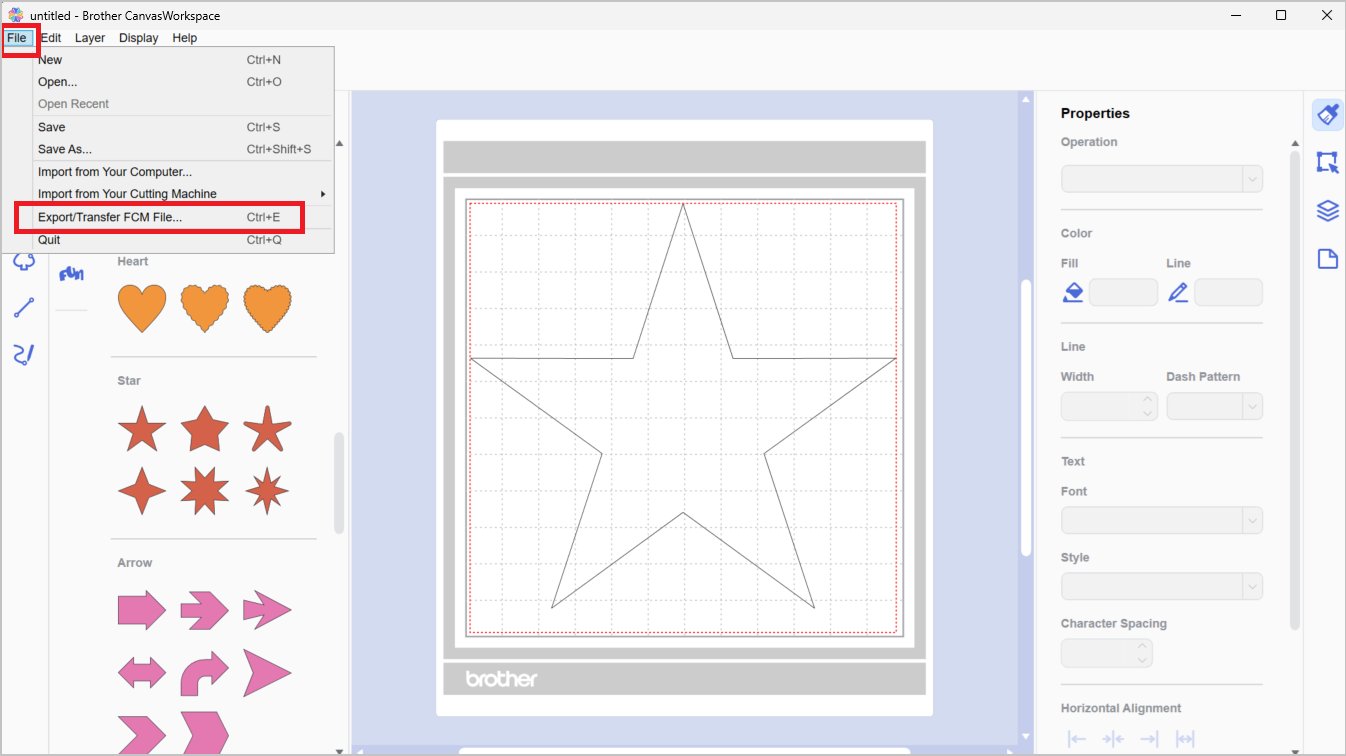Choose Save As... menu entry
Image resolution: width=1346 pixels, height=756 pixels.
(183, 149)
